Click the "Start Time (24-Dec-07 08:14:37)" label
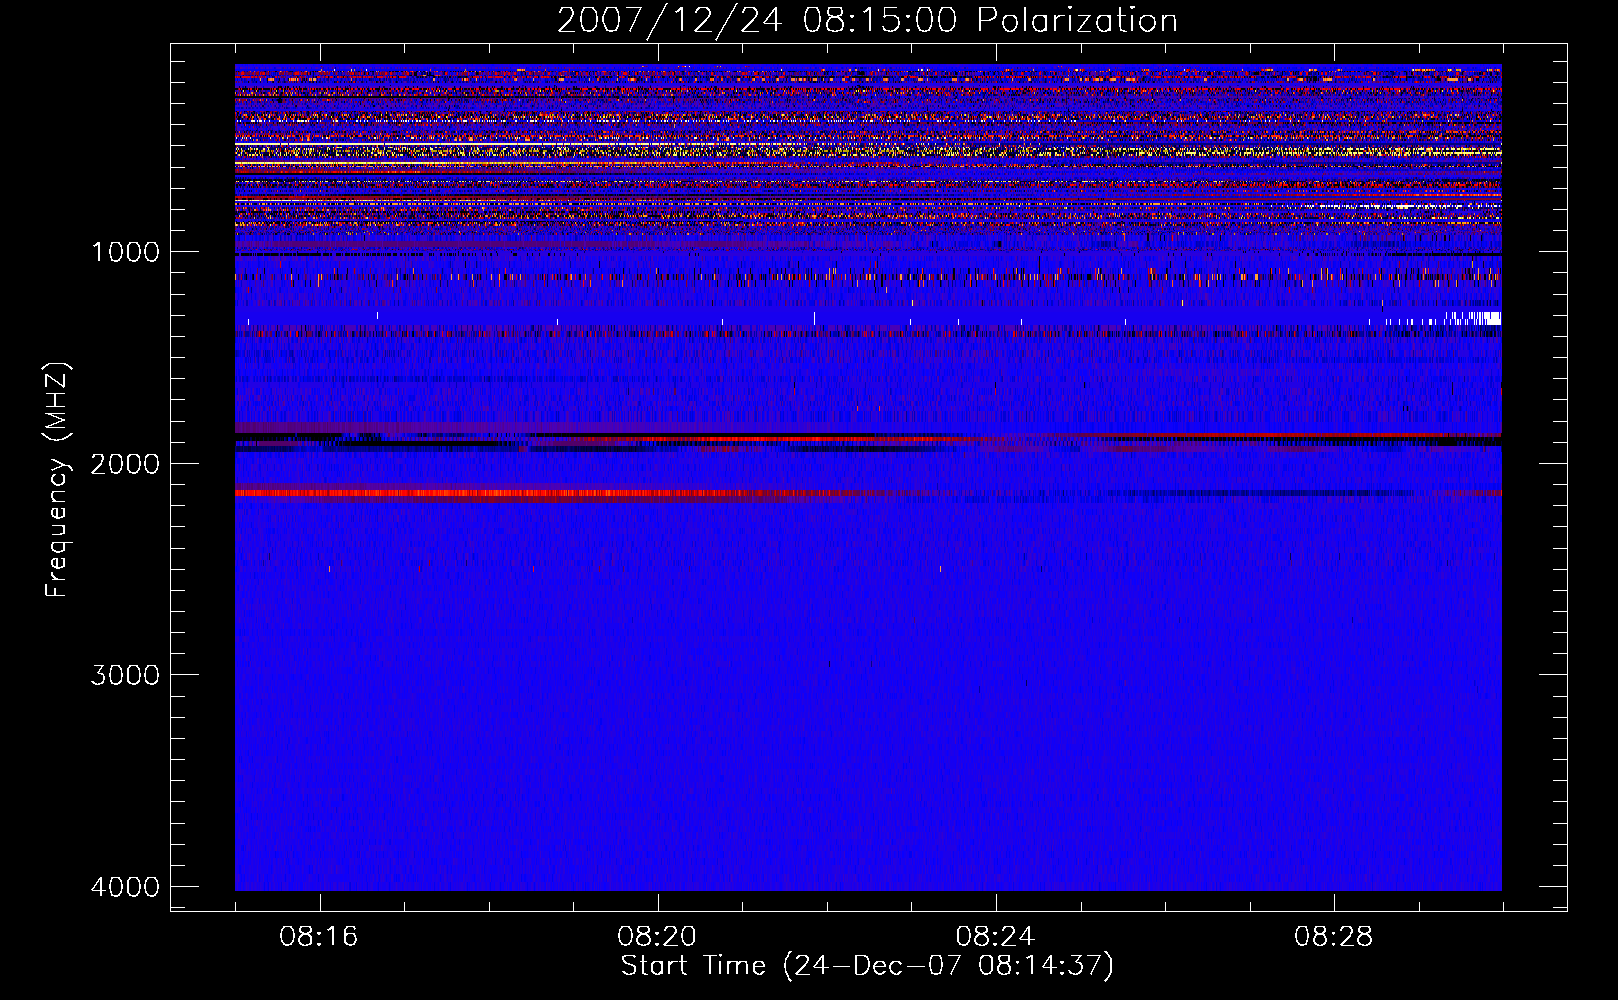 click(867, 966)
